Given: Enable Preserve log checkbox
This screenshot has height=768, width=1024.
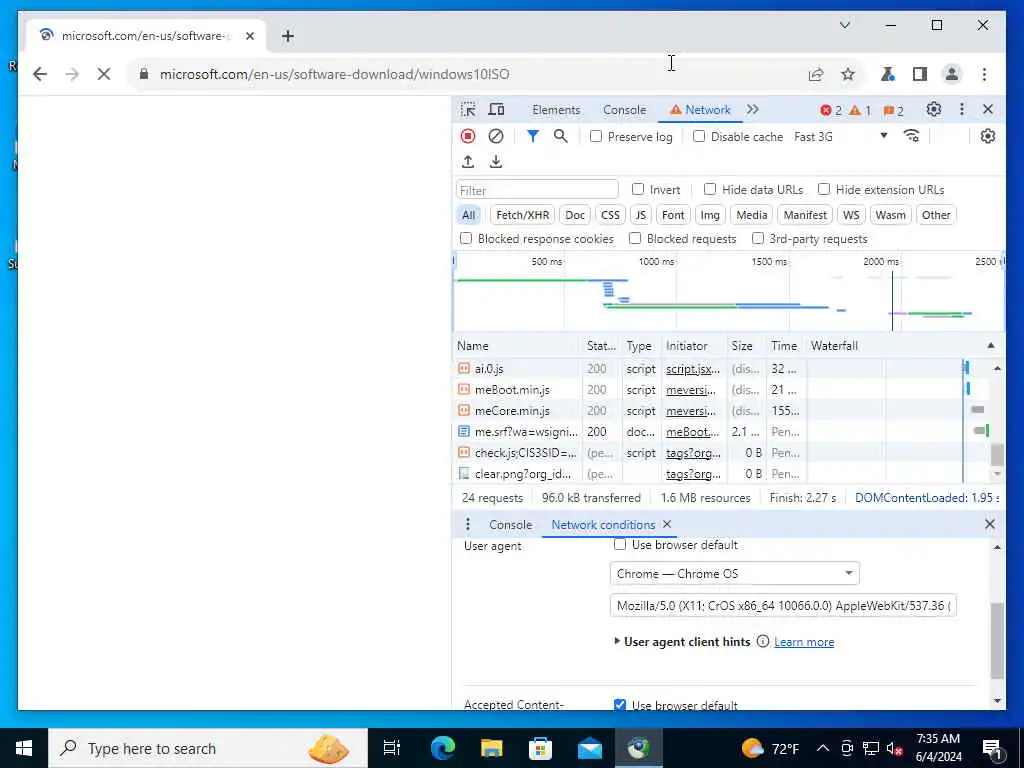Looking at the screenshot, I should [x=596, y=136].
